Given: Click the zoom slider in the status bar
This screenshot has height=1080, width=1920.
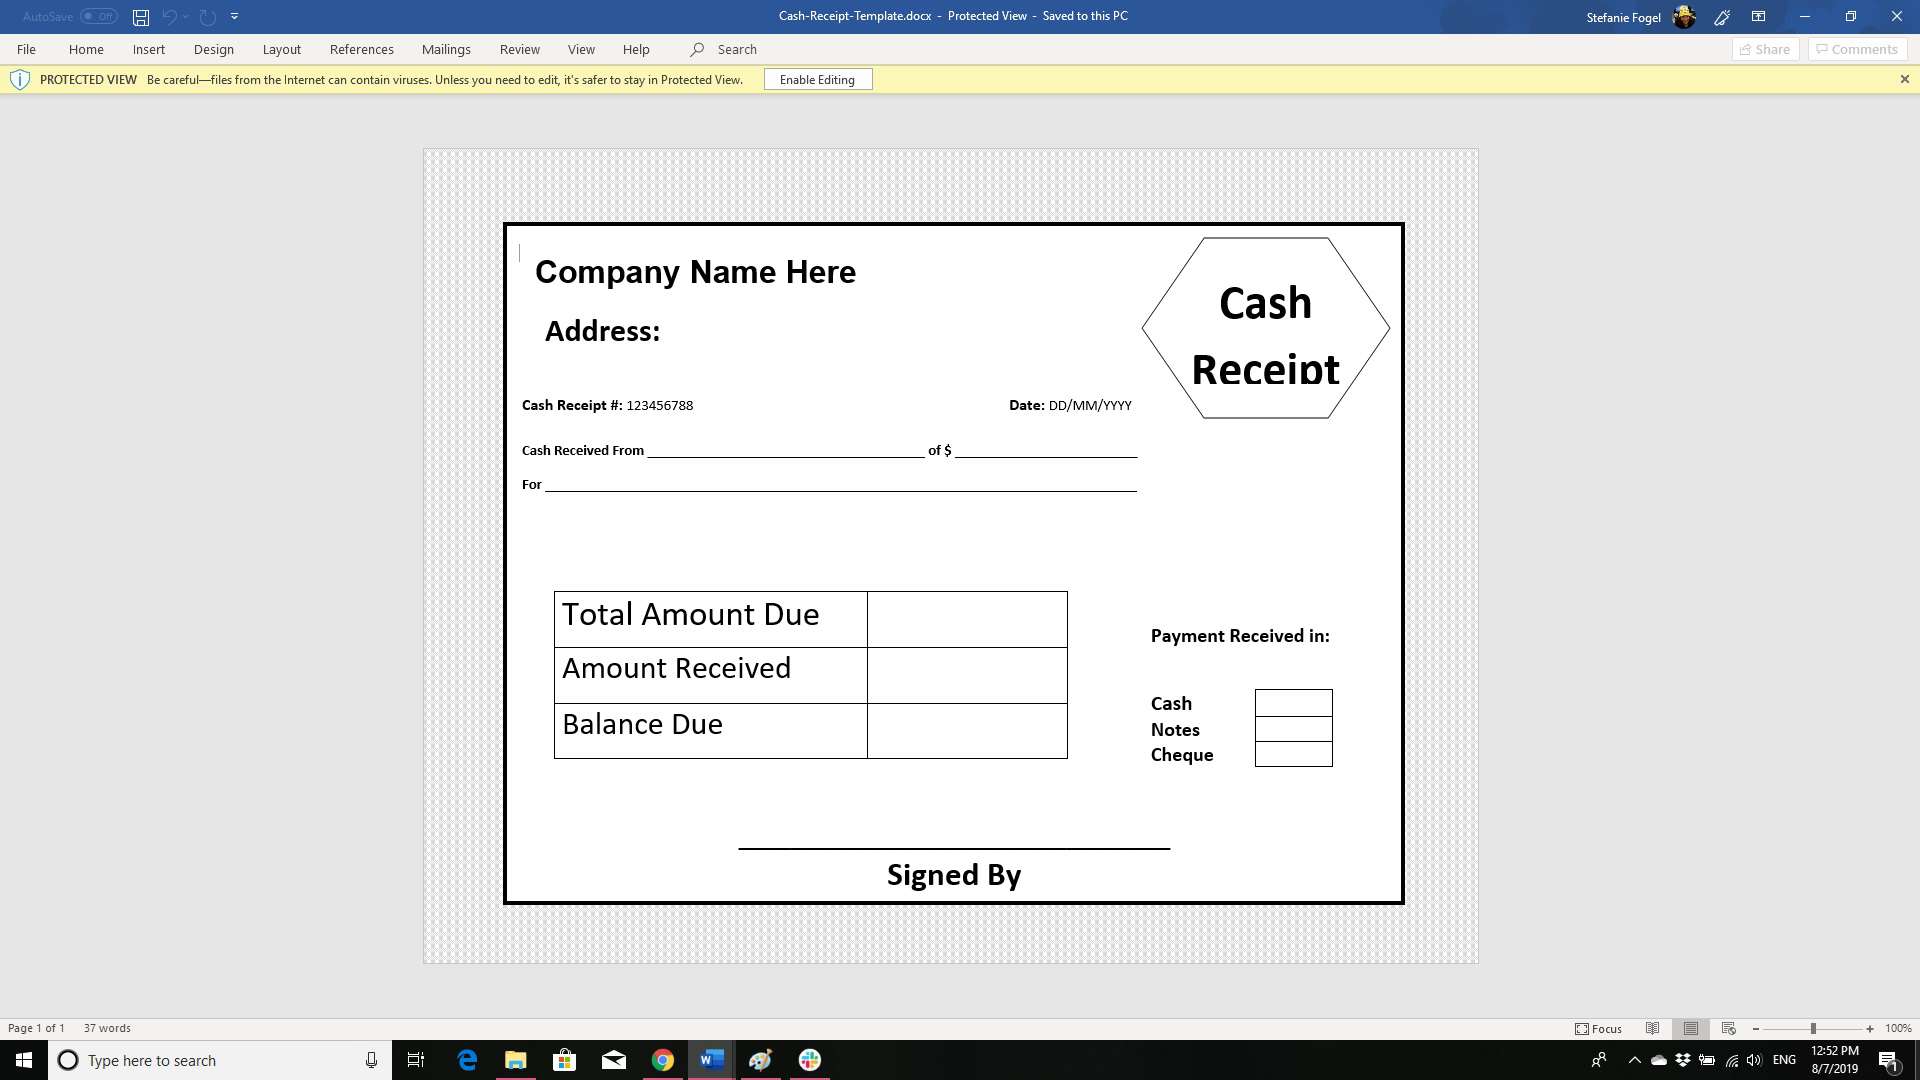Looking at the screenshot, I should point(1812,1027).
